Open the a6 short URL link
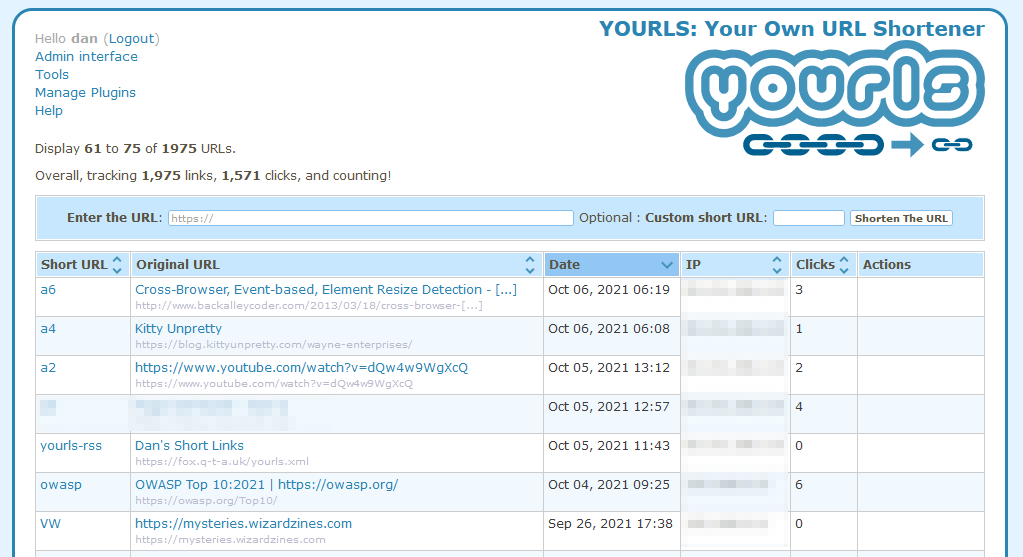The width and height of the screenshot is (1023, 557). click(x=48, y=290)
